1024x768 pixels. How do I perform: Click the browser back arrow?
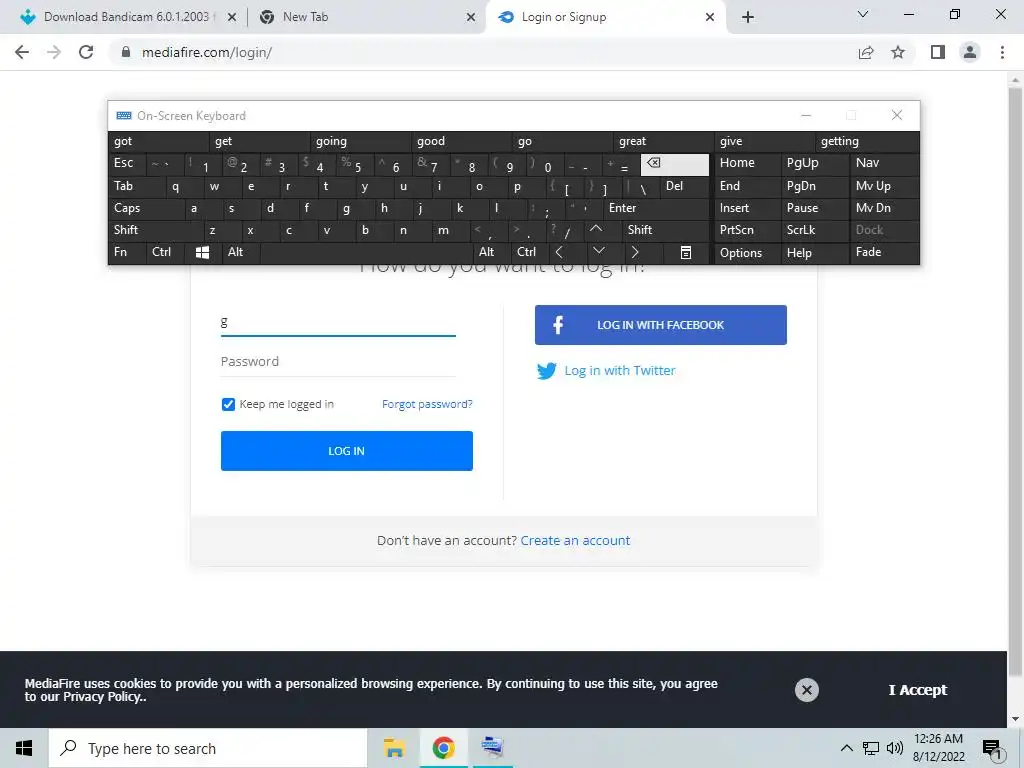click(x=22, y=52)
